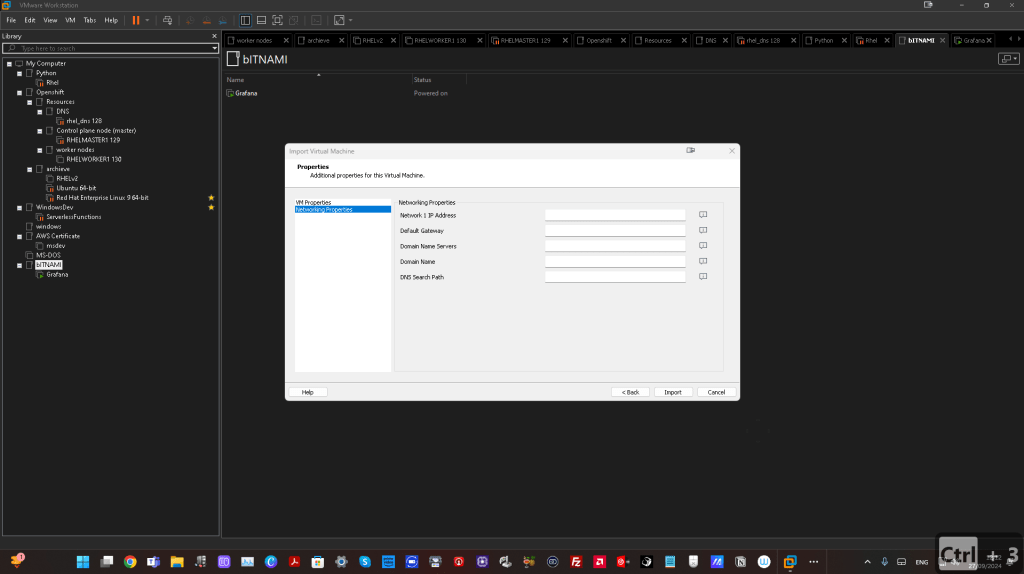
Task: Open the stretch display dropdown arrow
Action: click(x=351, y=20)
